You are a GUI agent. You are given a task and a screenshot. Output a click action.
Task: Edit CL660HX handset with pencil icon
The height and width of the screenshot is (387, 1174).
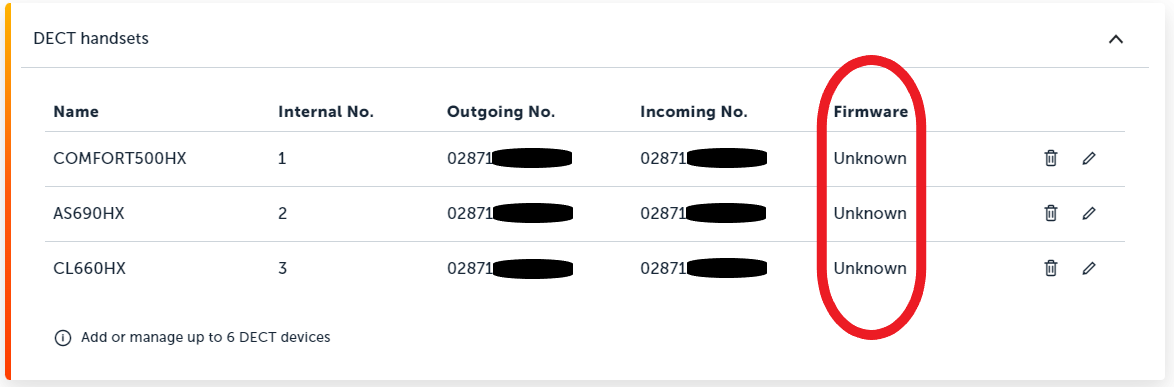click(x=1089, y=268)
